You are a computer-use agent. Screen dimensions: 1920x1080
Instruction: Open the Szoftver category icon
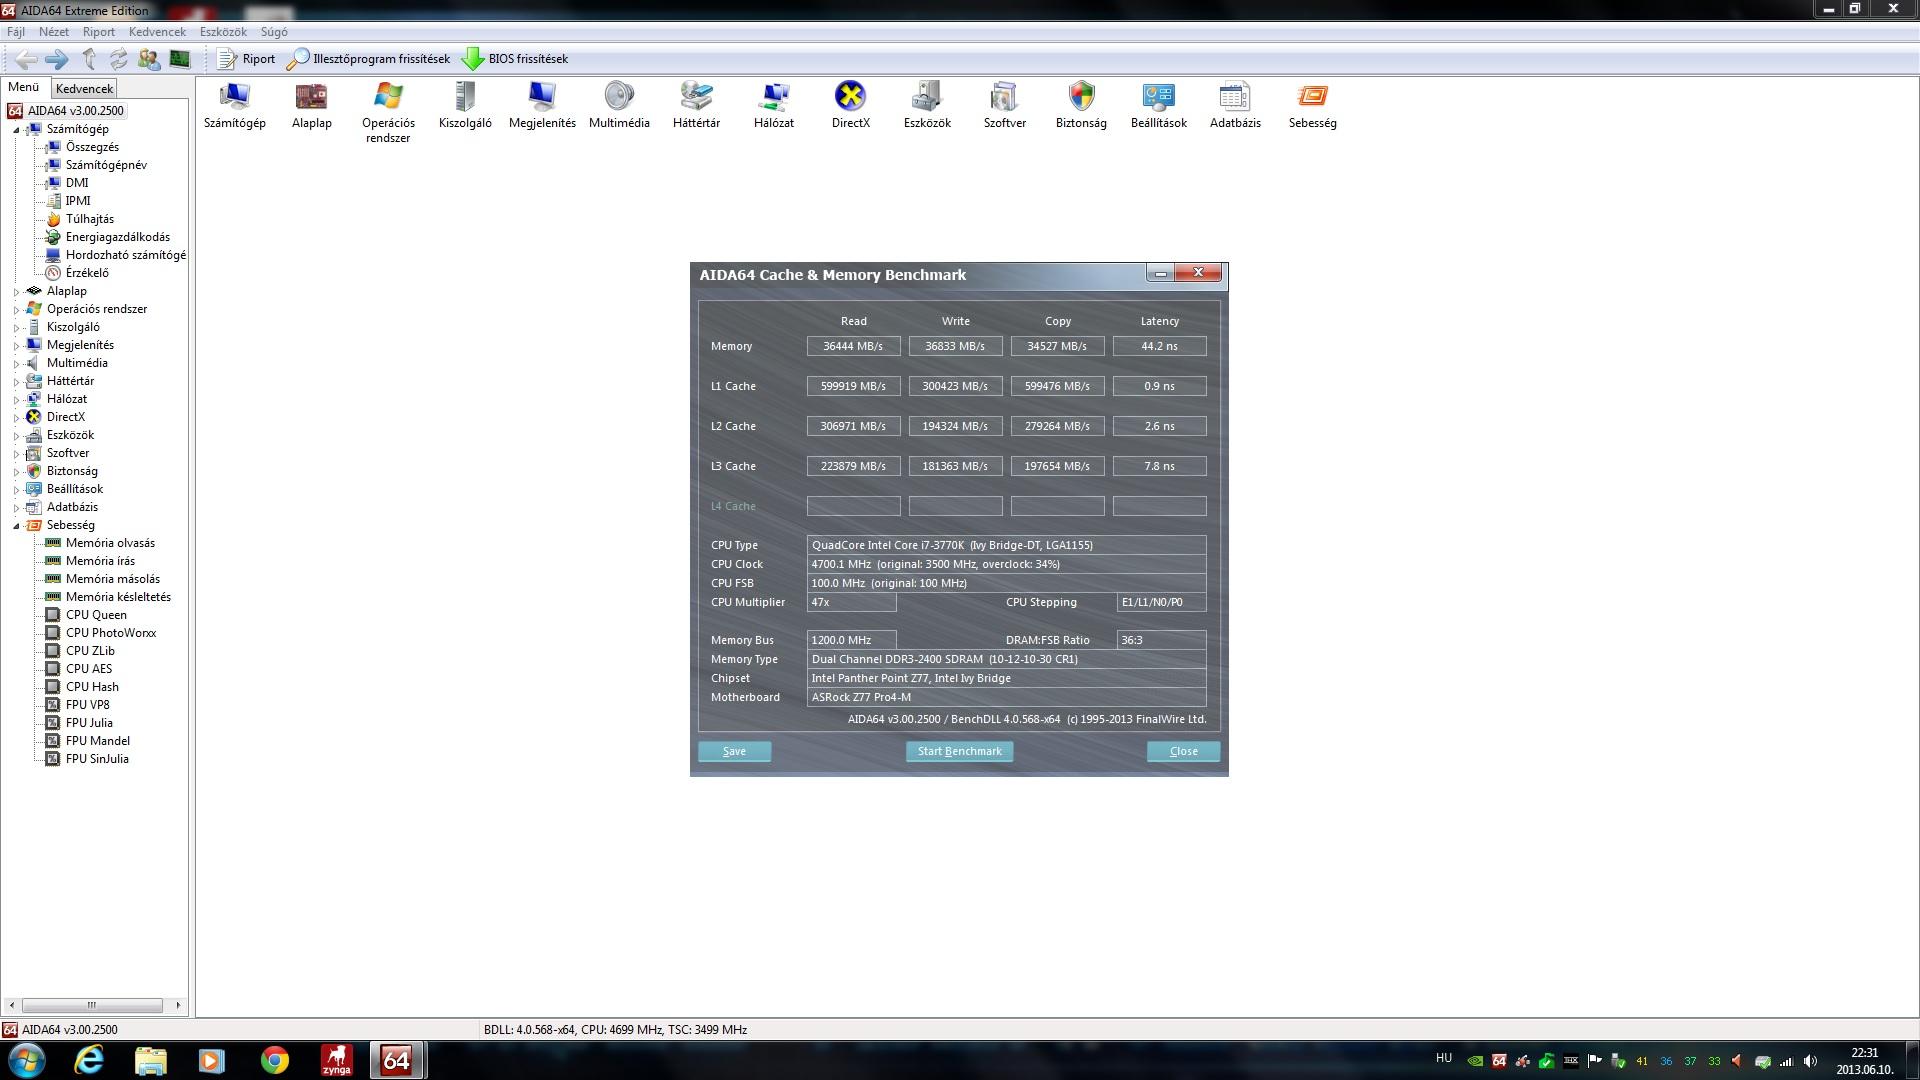[1004, 105]
